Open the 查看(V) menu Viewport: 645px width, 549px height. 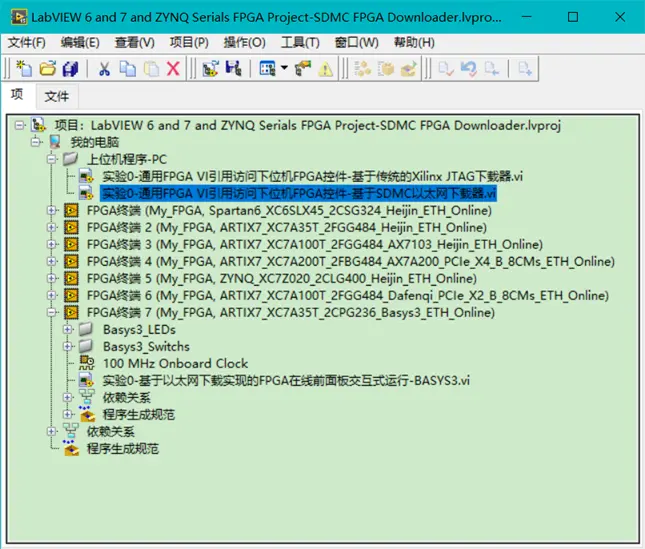click(x=135, y=42)
